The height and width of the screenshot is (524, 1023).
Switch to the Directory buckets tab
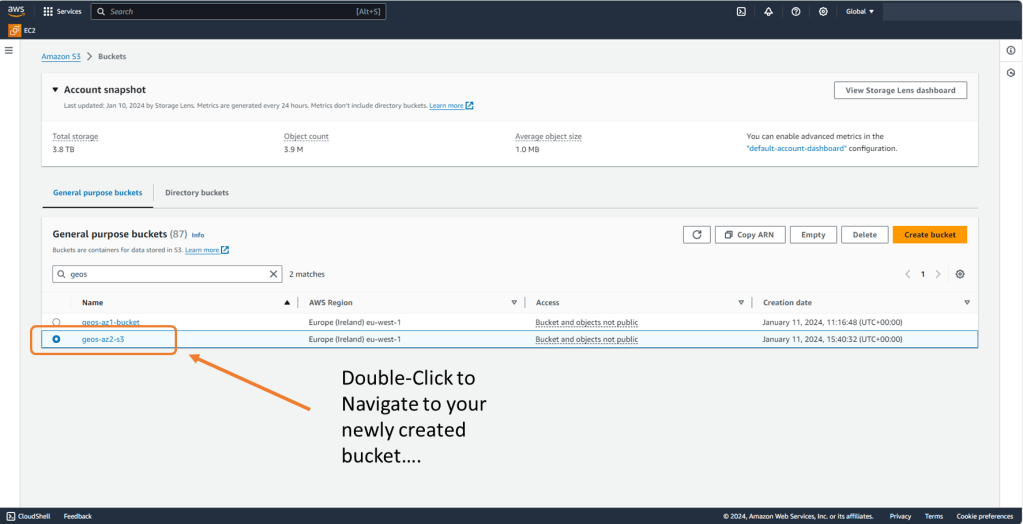coord(196,192)
